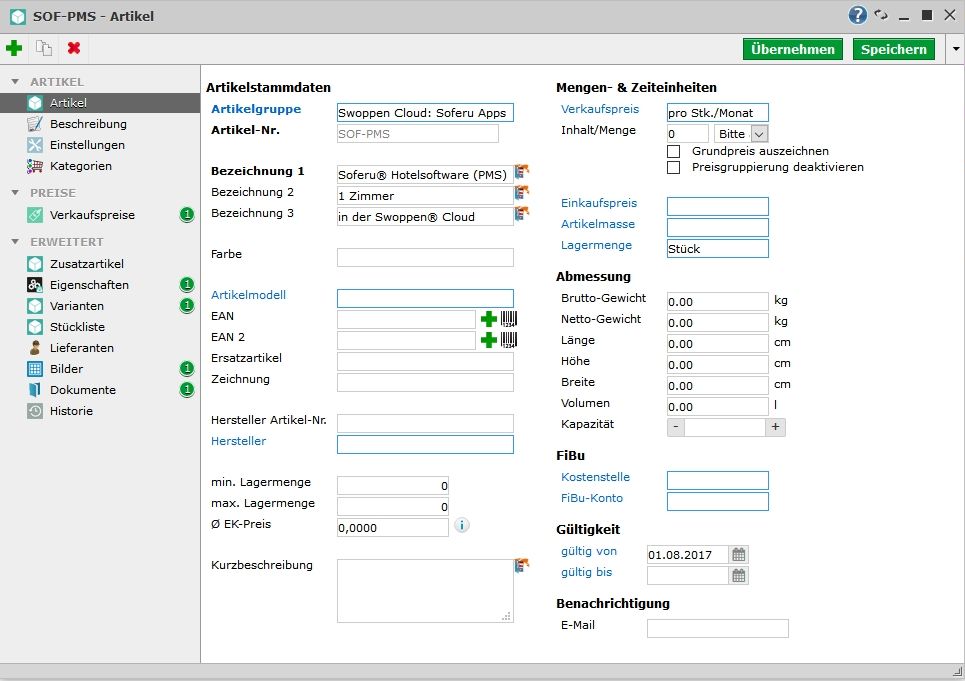
Task: Open calendar picker for gültig von
Action: 739,554
